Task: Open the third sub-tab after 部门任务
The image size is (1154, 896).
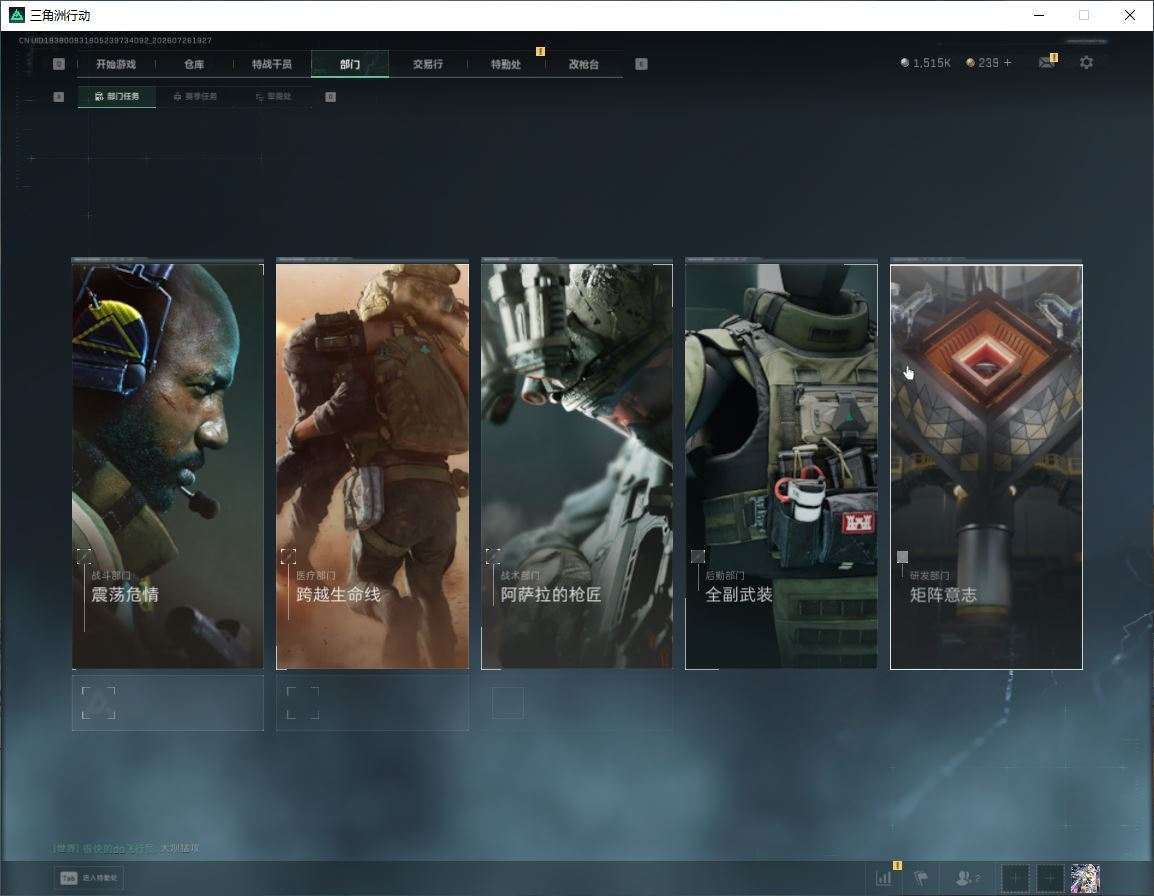Action: [x=273, y=96]
